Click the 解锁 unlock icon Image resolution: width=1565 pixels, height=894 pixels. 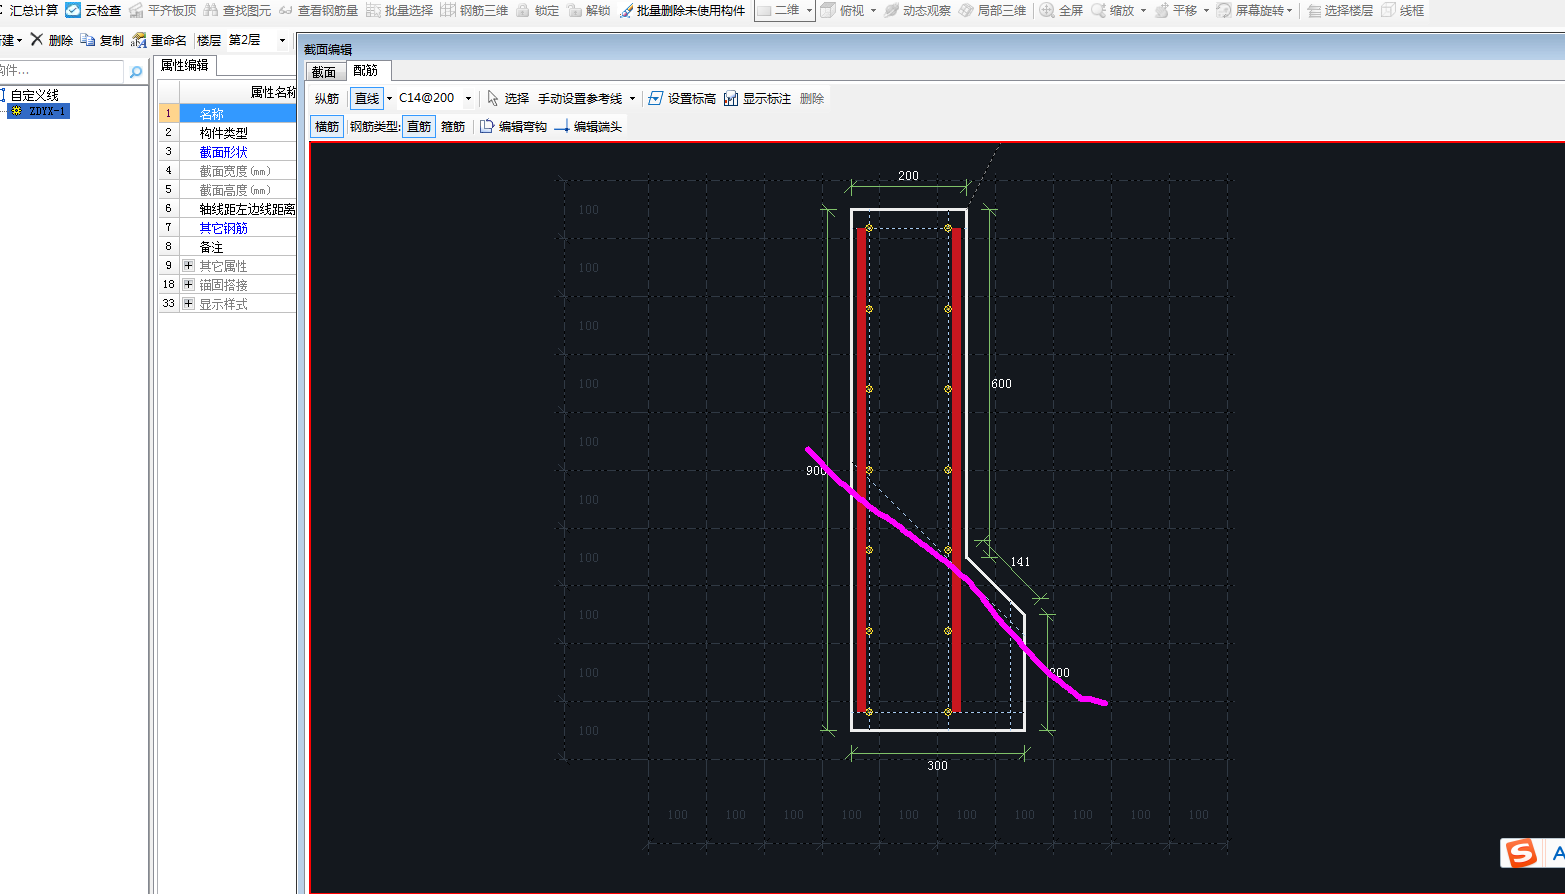point(574,10)
